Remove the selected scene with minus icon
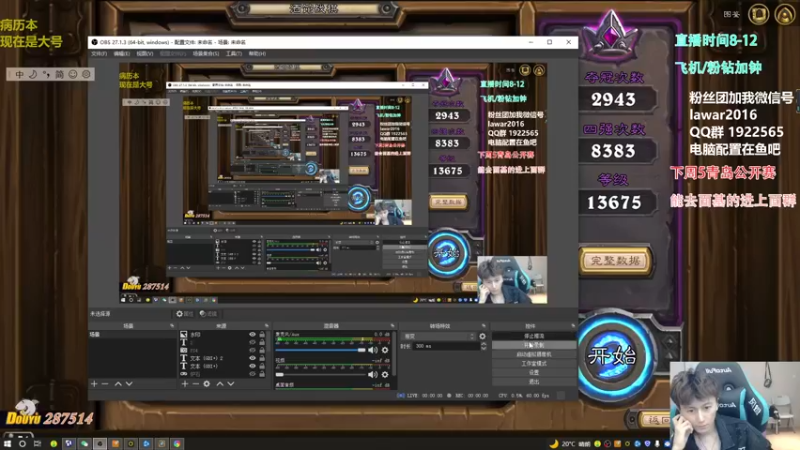 pos(105,384)
